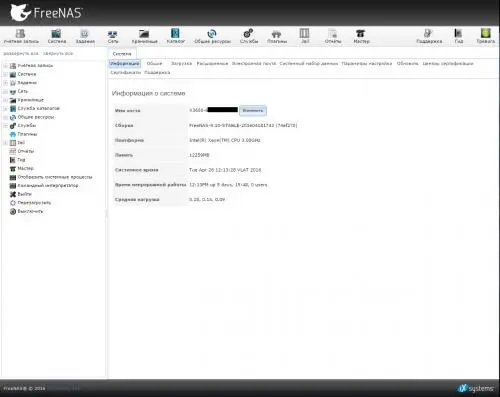The height and width of the screenshot is (397, 500).
Task: Expand the Jail tree node
Action: (5, 143)
